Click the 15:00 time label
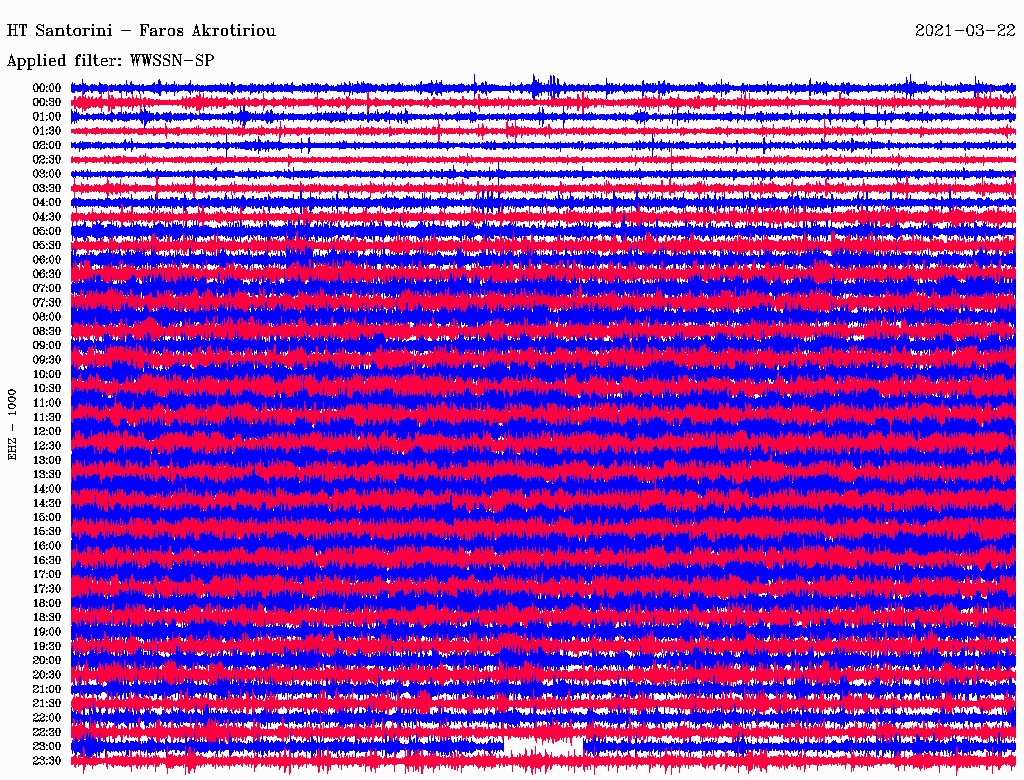Viewport: 1024px width, 780px height. click(47, 518)
